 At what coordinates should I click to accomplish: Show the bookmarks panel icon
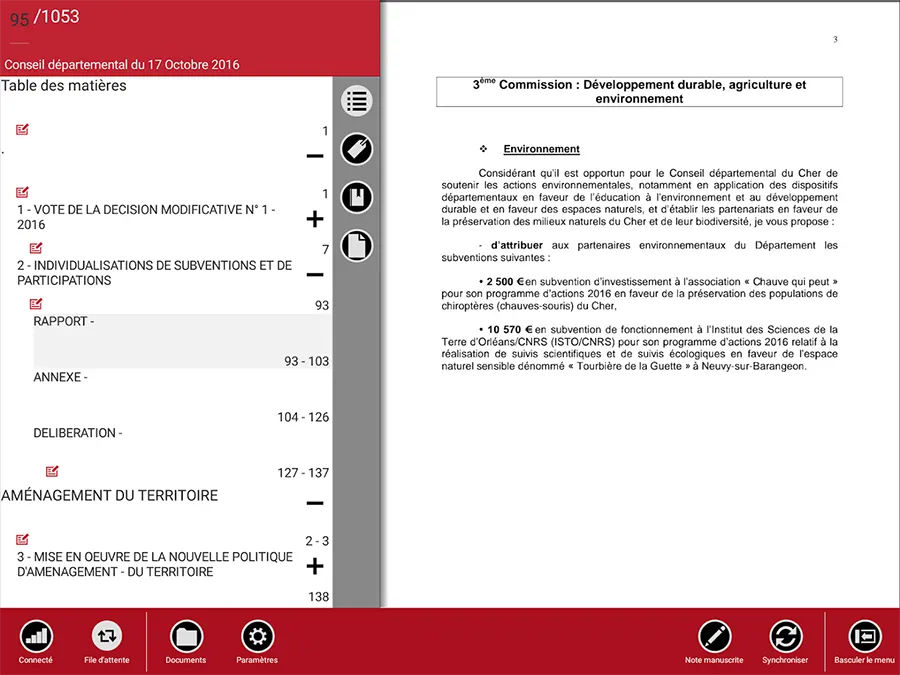356,197
